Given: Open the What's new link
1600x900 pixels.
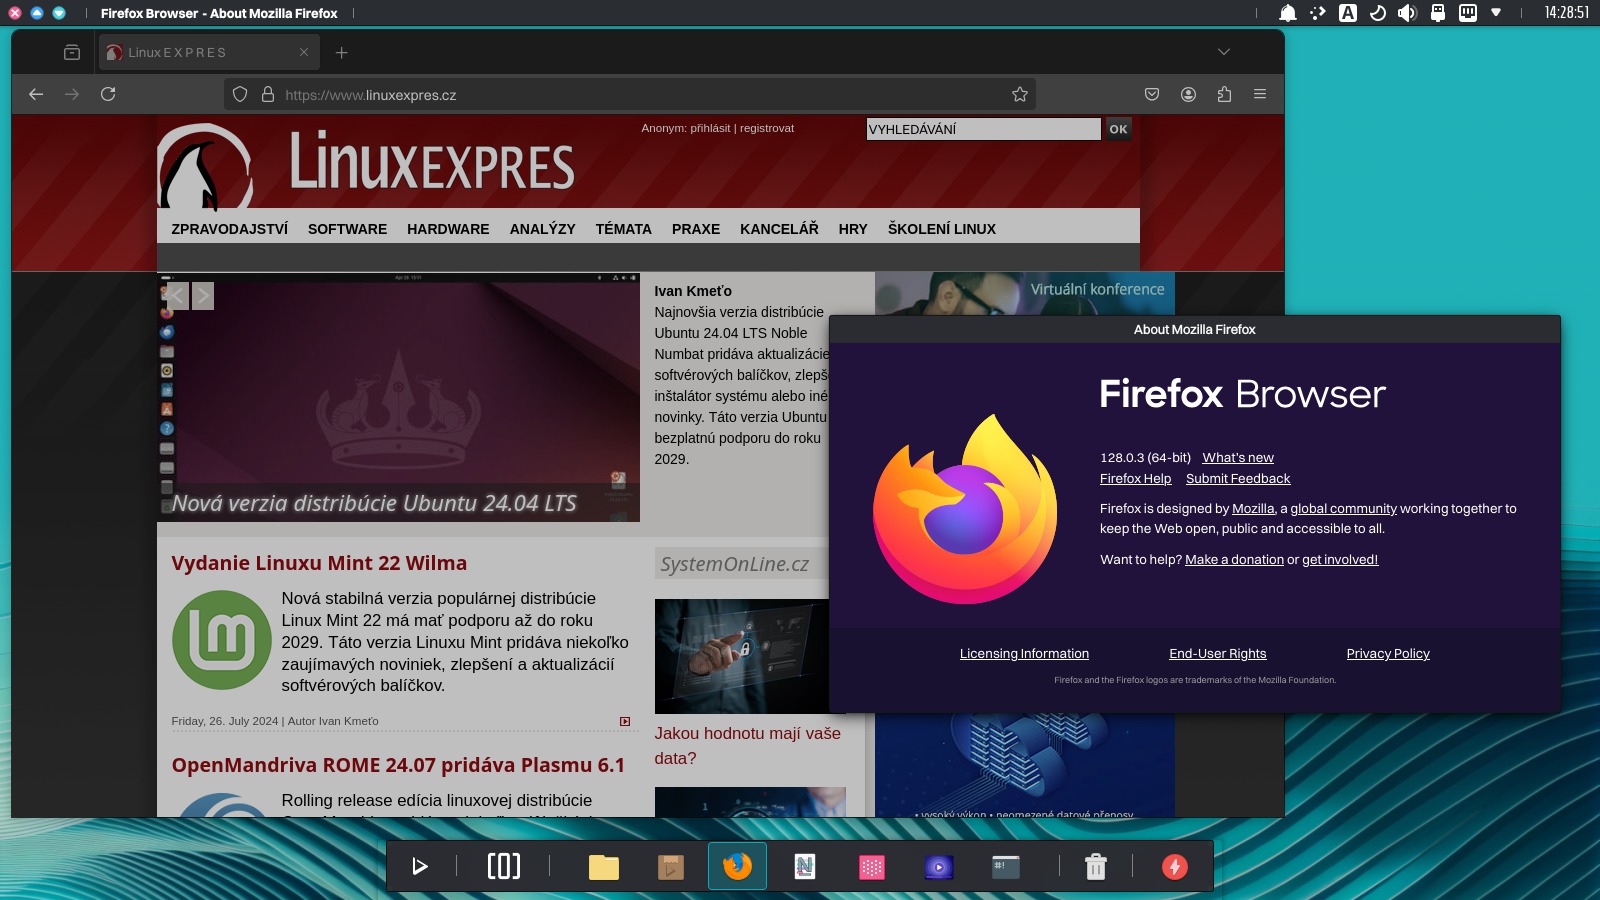Looking at the screenshot, I should pos(1237,458).
